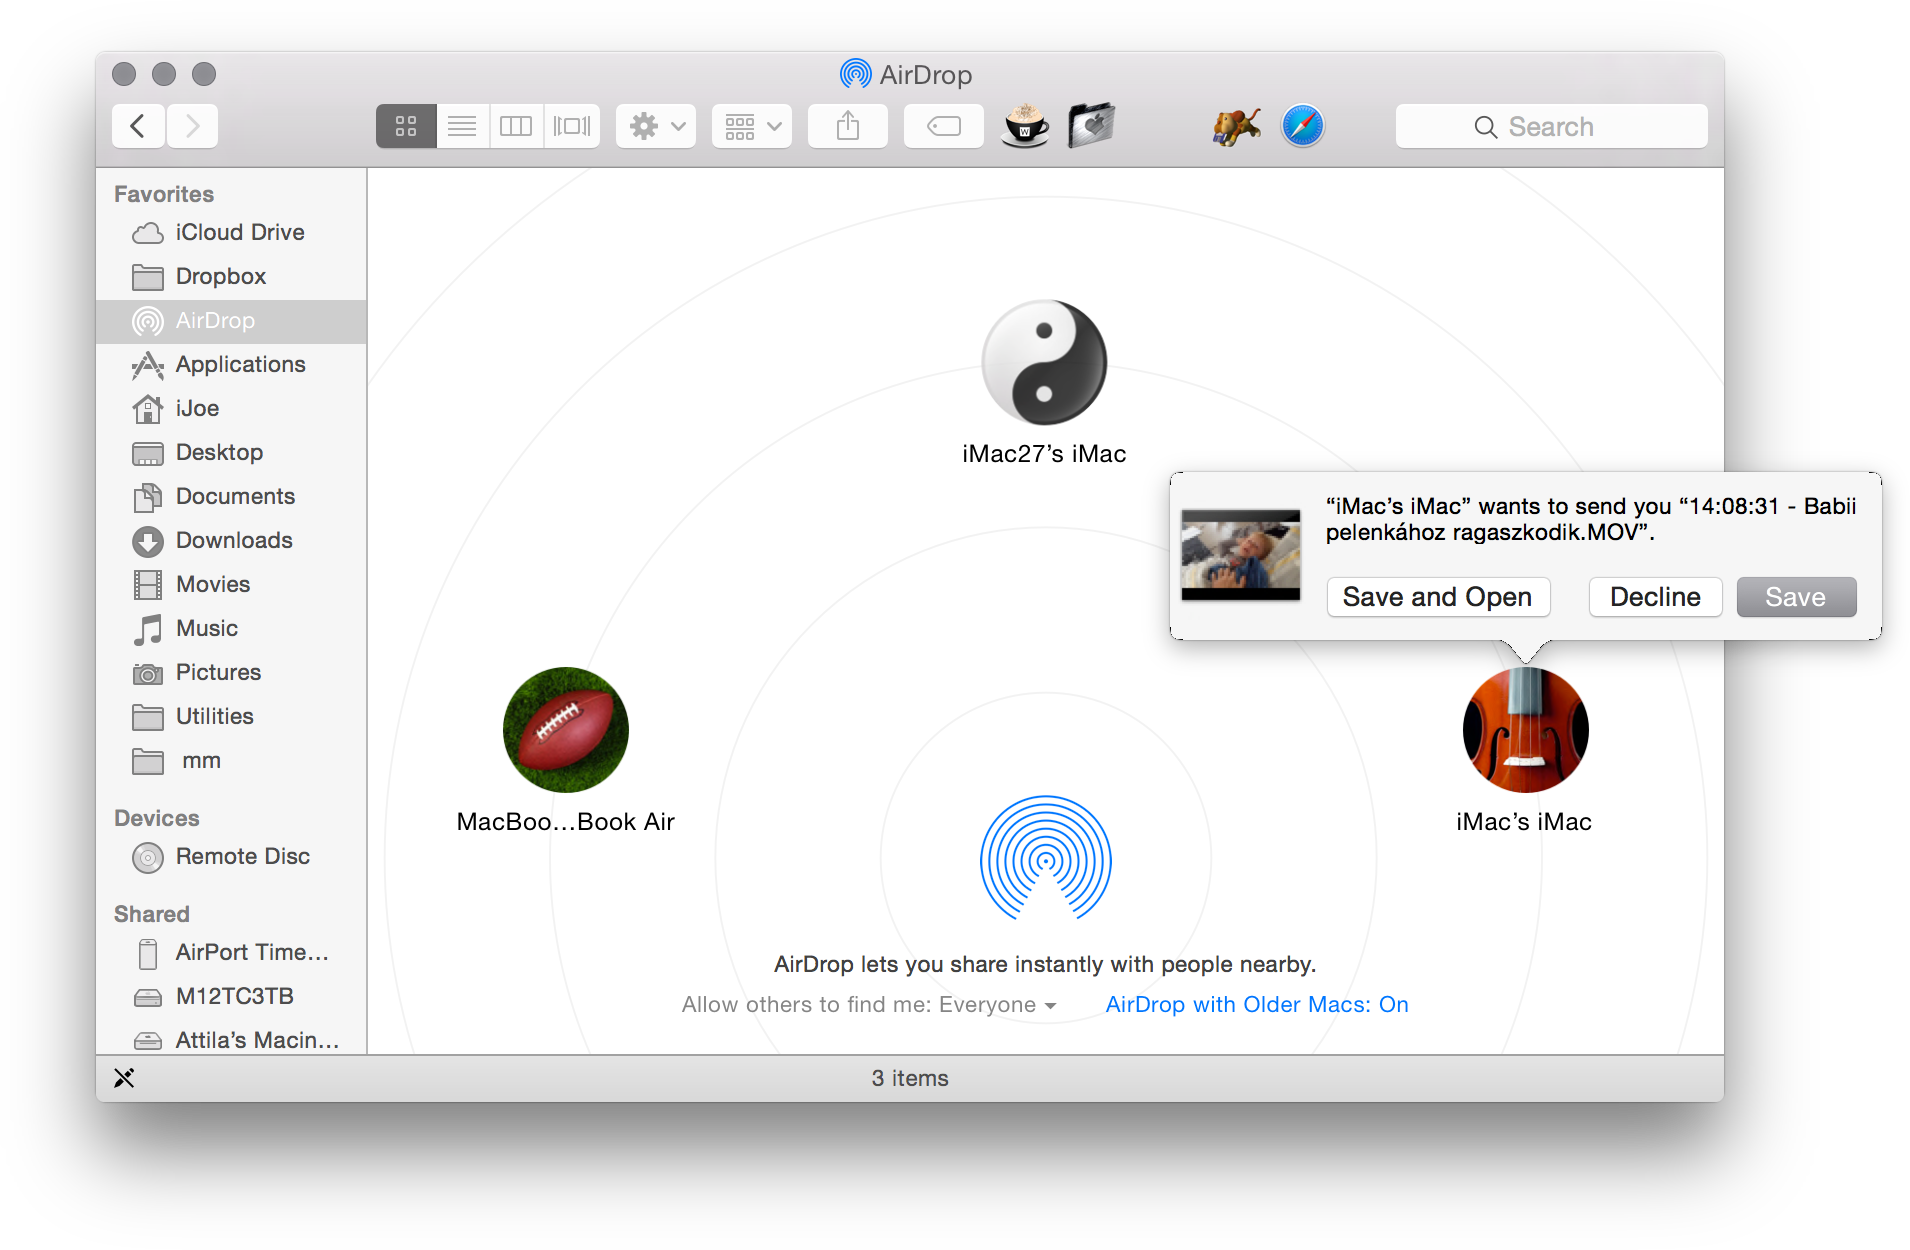Click the AirDrop window title
The height and width of the screenshot is (1250, 1910).
coord(906,74)
